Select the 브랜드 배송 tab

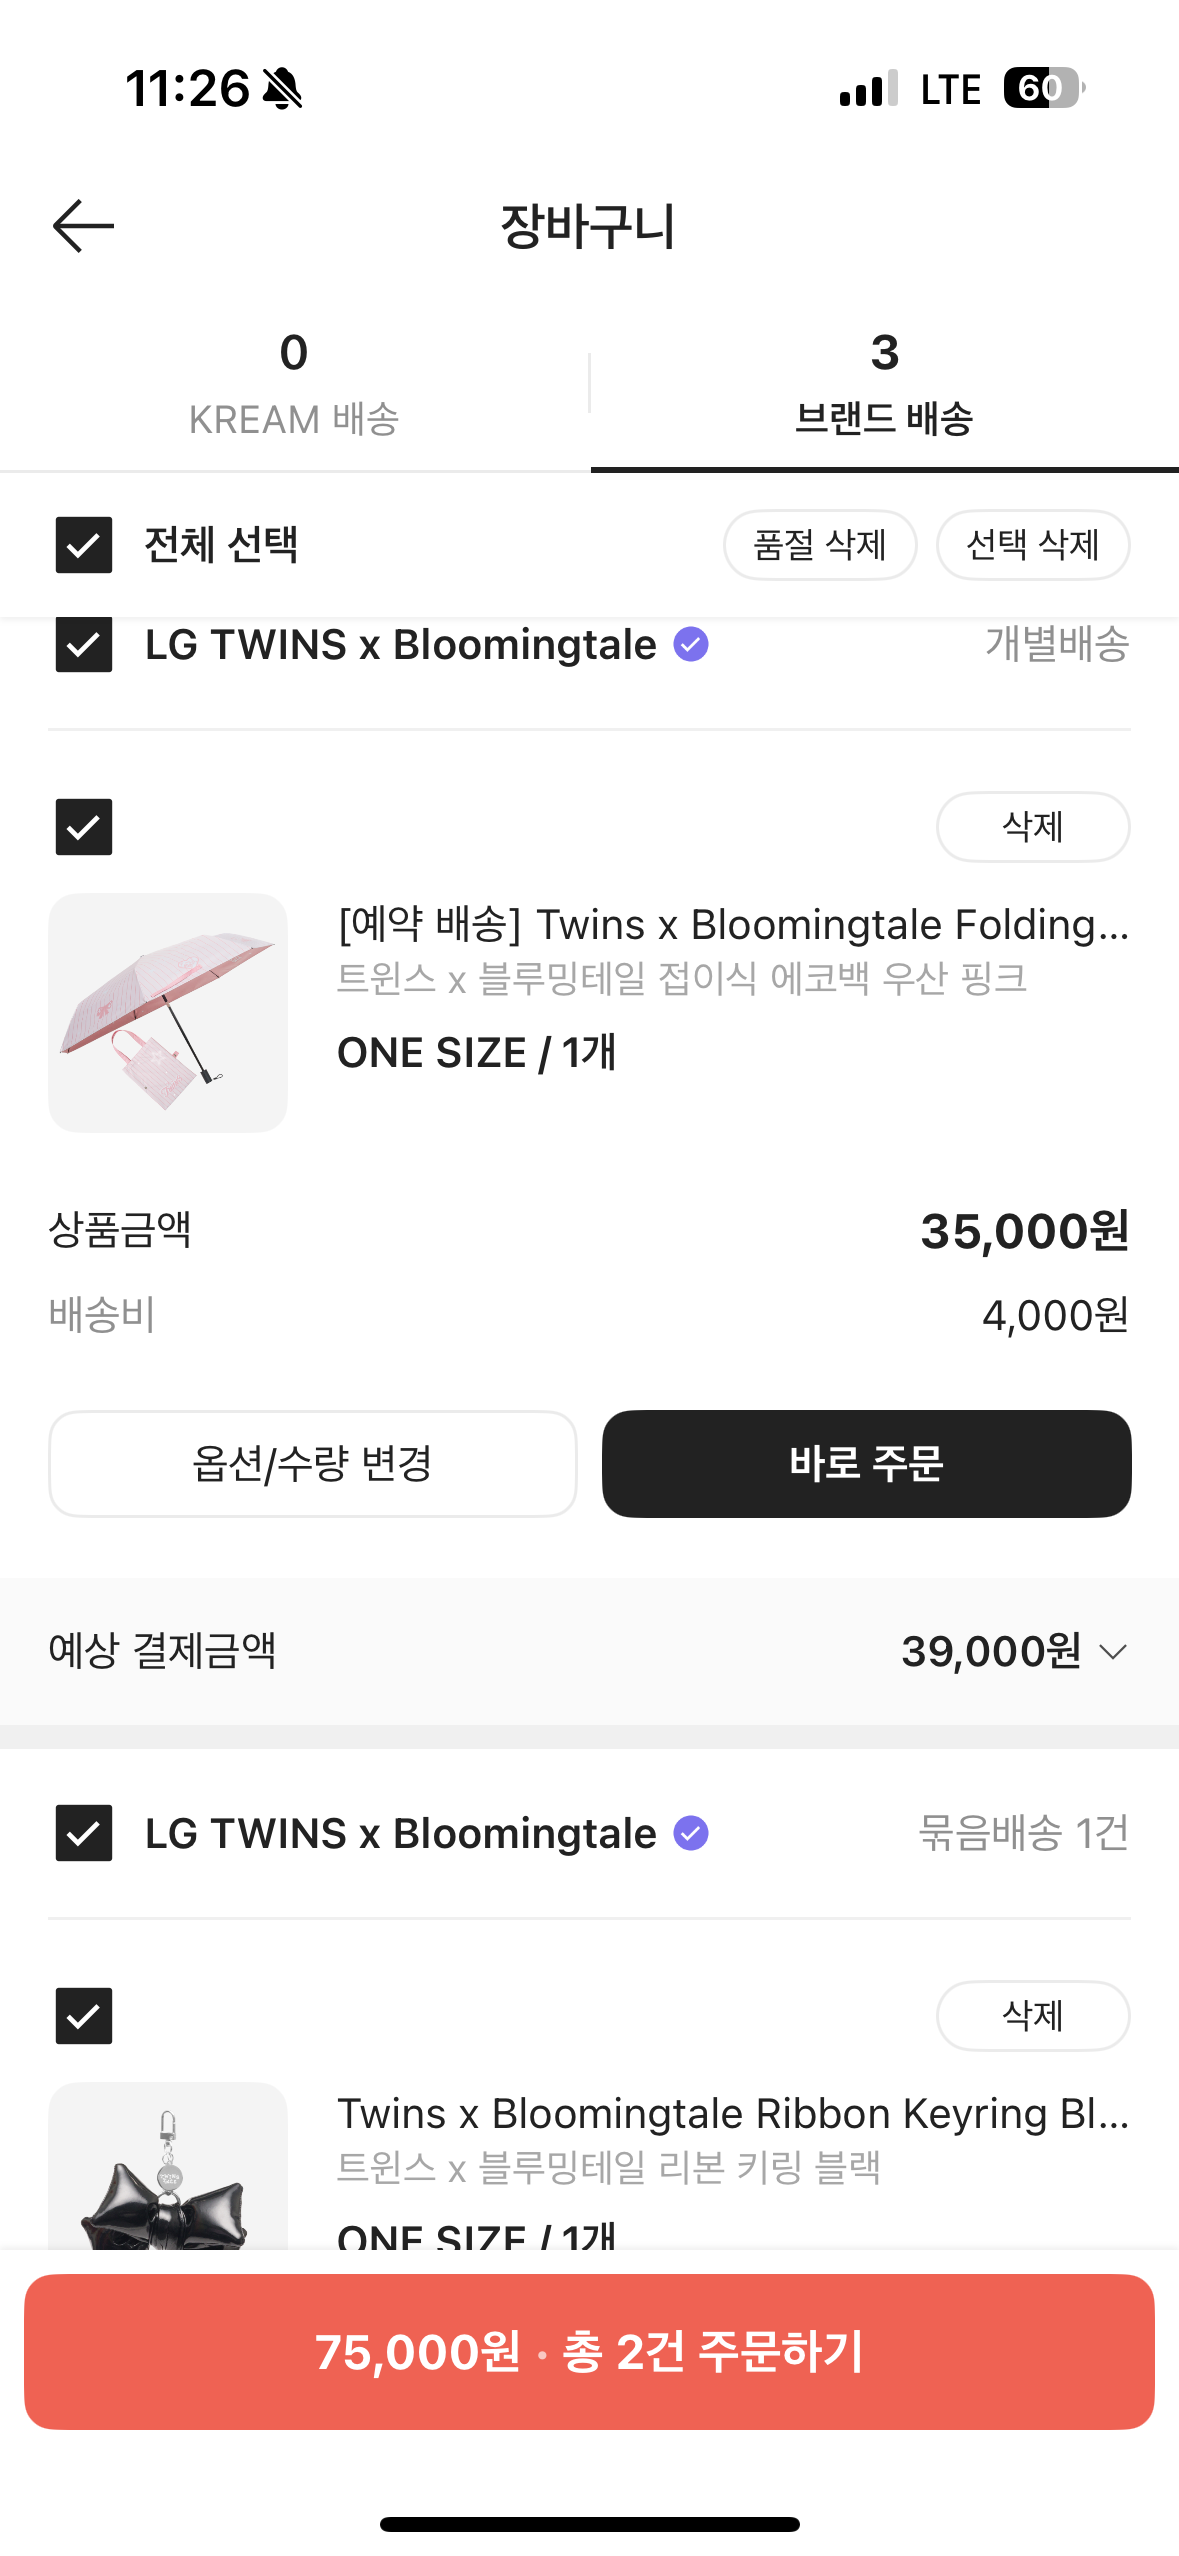(x=884, y=384)
